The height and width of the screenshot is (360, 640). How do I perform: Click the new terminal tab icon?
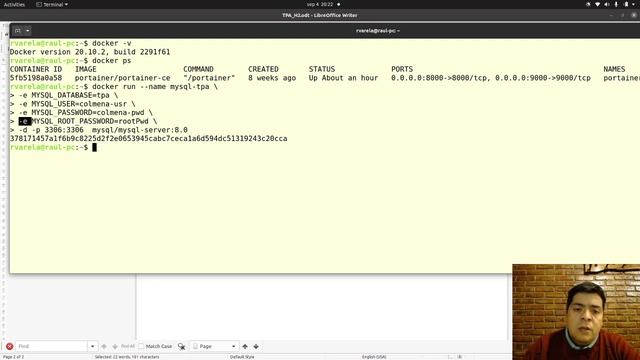(x=18, y=31)
